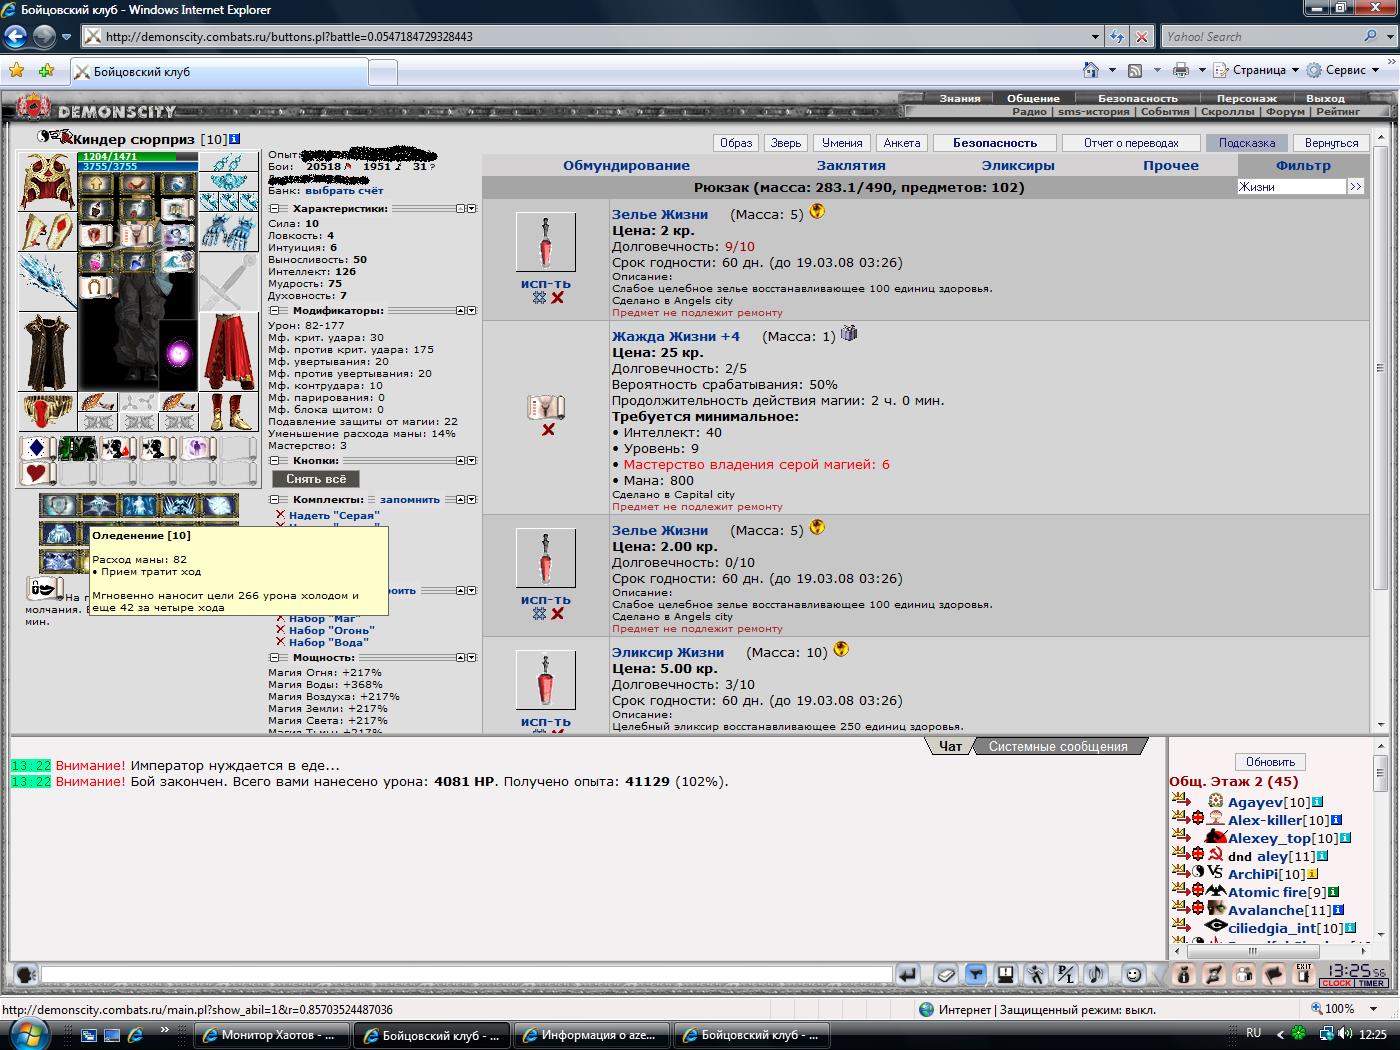Click the Вернуться button
Image resolution: width=1400 pixels, height=1050 pixels.
click(1331, 143)
